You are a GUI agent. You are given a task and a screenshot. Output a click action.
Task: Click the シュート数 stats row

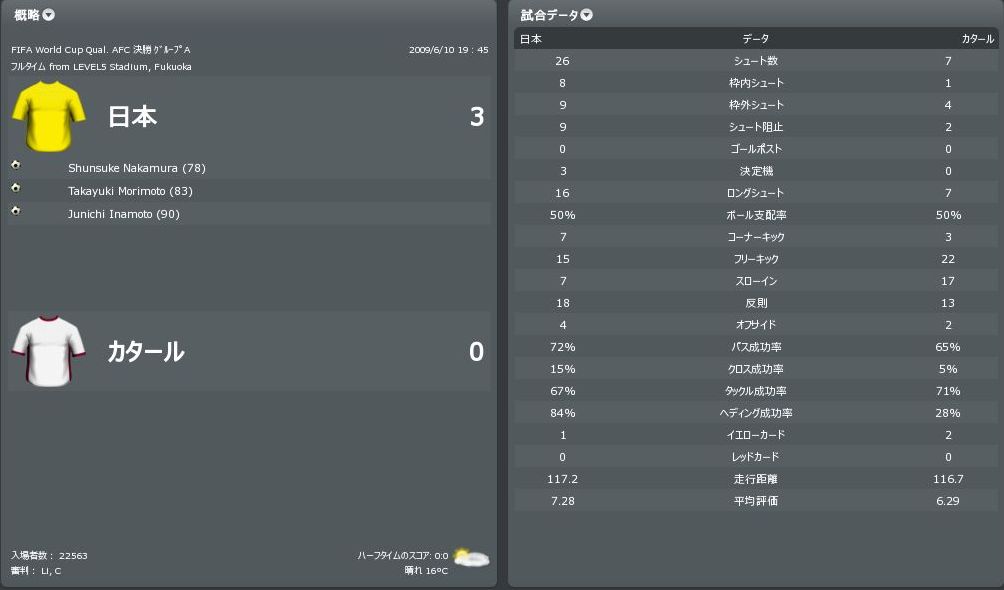(x=755, y=61)
